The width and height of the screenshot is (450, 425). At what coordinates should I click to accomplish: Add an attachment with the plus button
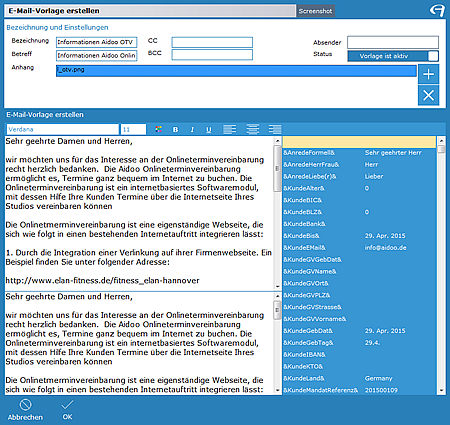point(428,74)
